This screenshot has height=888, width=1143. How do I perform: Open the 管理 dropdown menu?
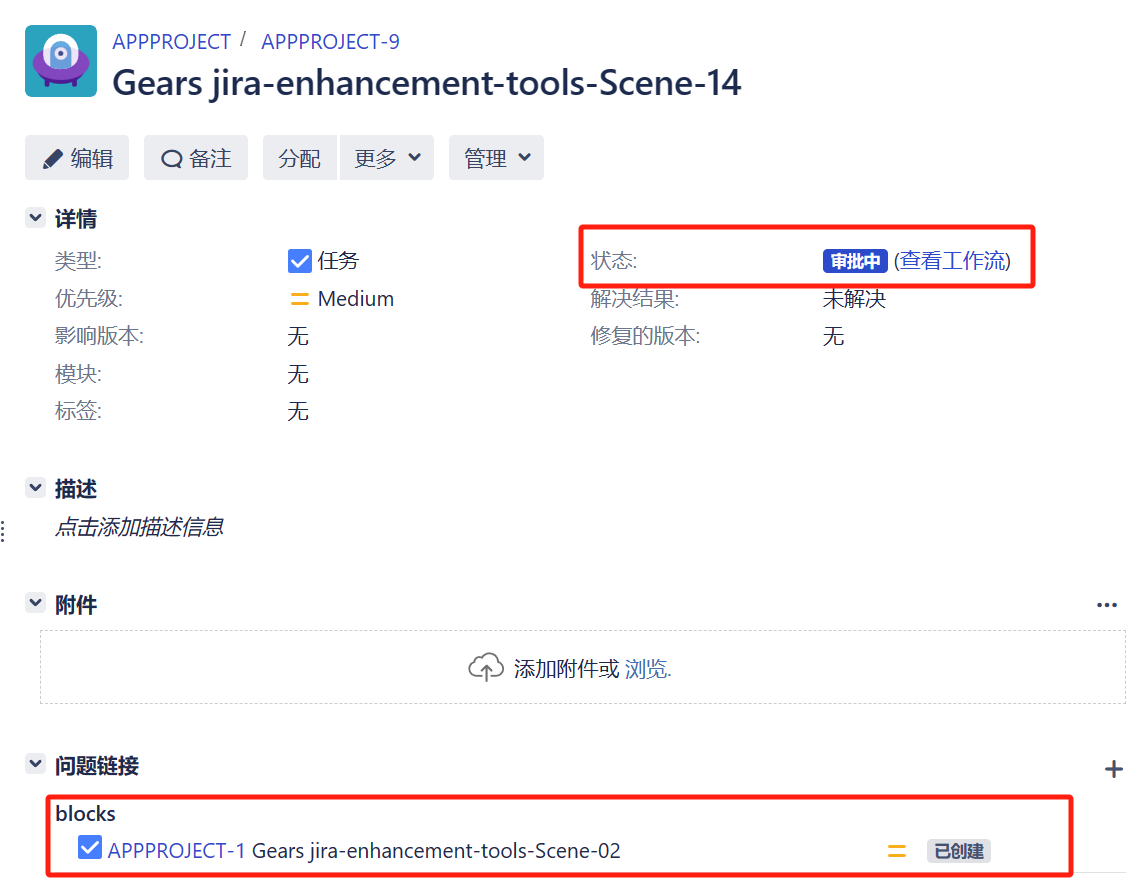[x=496, y=158]
